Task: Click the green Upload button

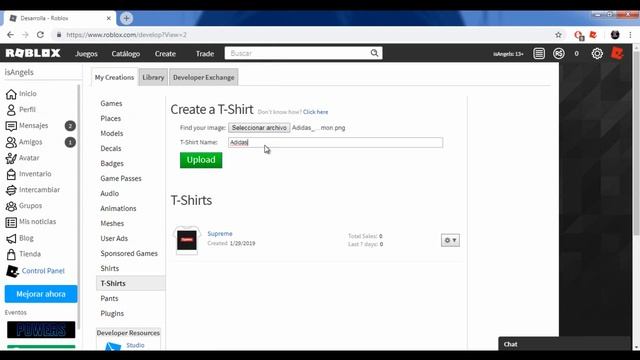Action: [x=201, y=160]
